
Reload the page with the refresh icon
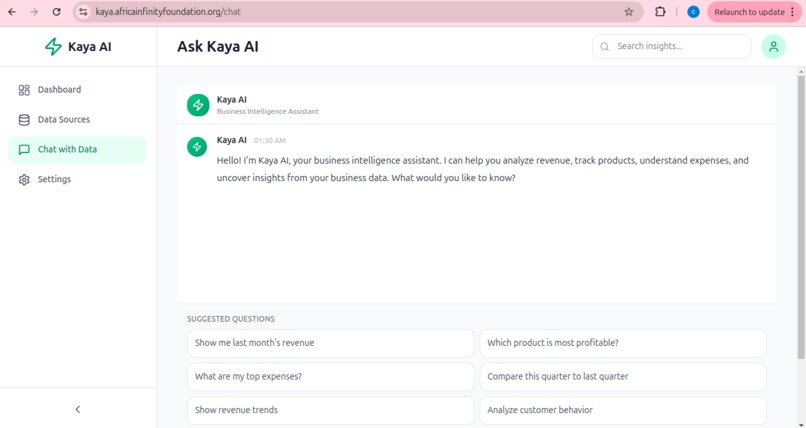57,12
